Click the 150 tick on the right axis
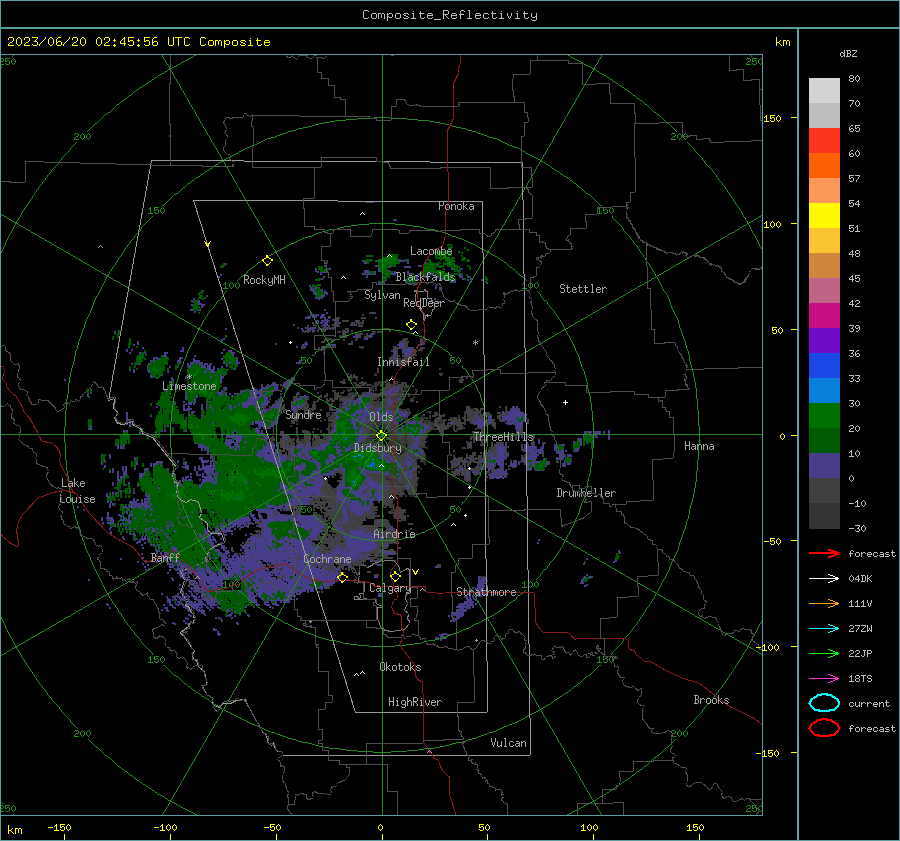Screen dimensions: 900x841 772,118
